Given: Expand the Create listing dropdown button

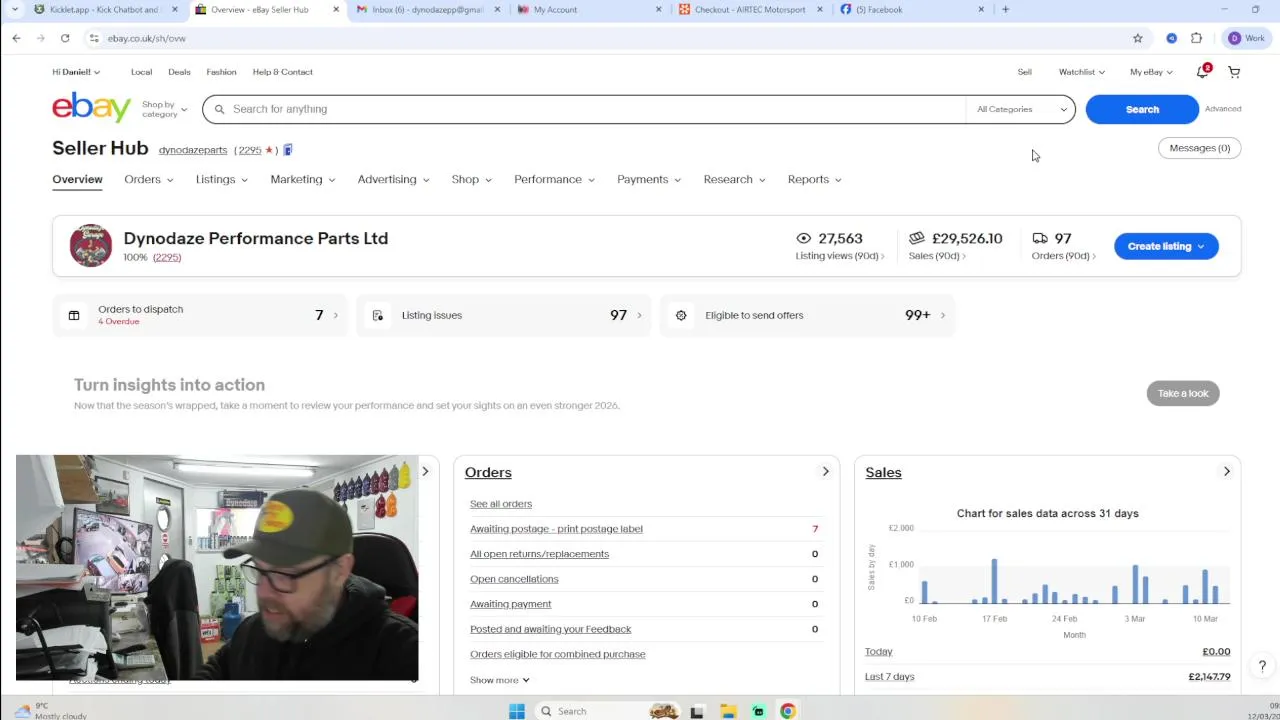Looking at the screenshot, I should pos(1166,246).
